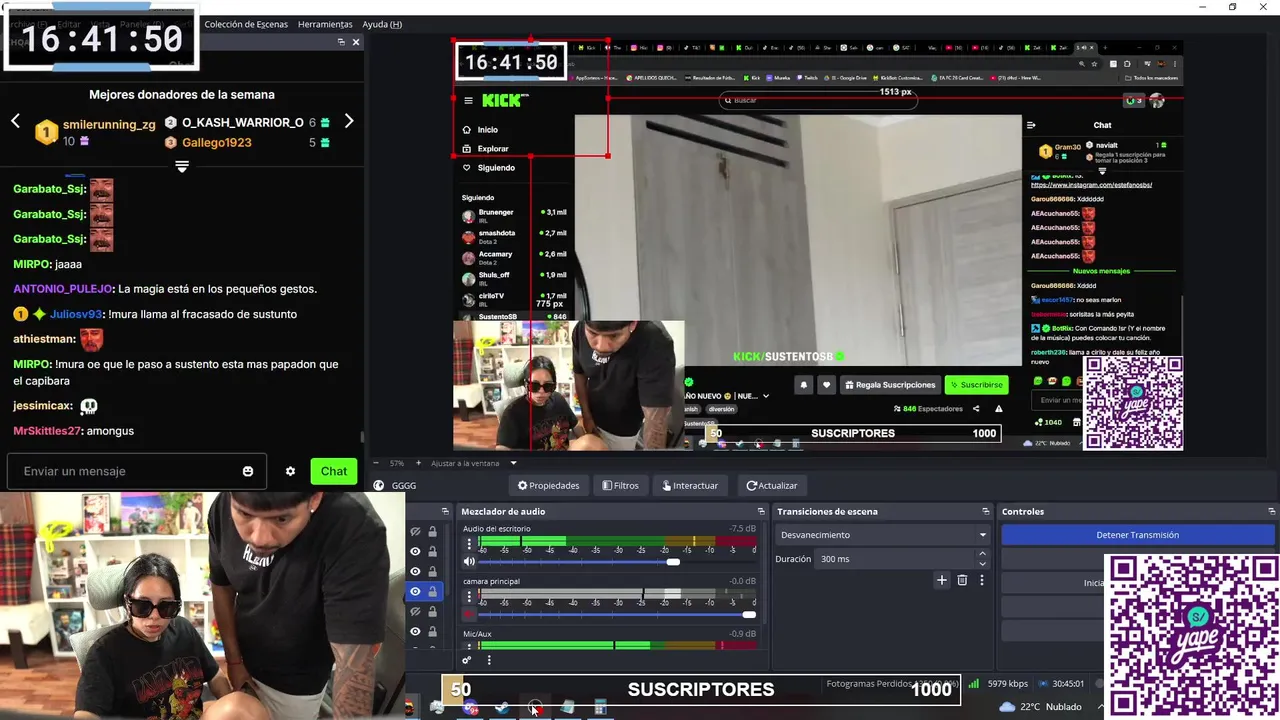Image resolution: width=1280 pixels, height=720 pixels.
Task: Undock the chat dock panel
Action: pos(341,42)
